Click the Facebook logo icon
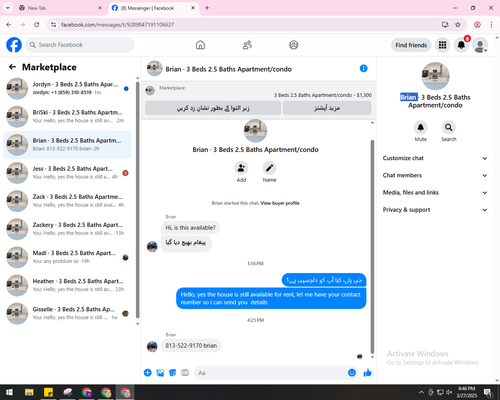Viewport: 500px width, 400px height. point(14,45)
